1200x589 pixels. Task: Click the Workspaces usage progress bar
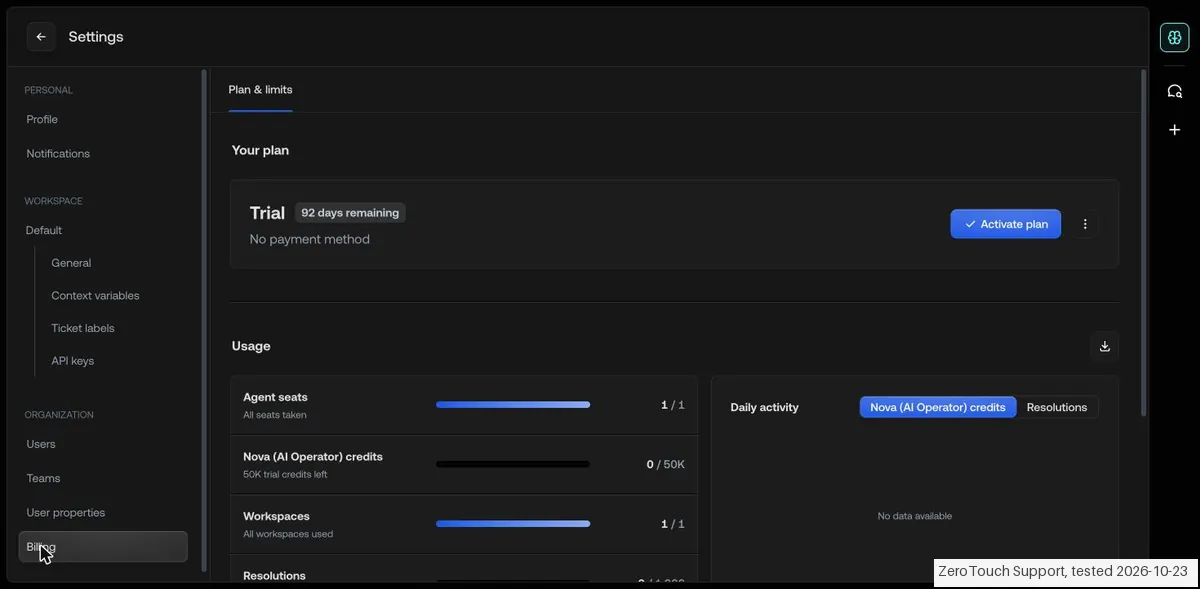tap(513, 524)
